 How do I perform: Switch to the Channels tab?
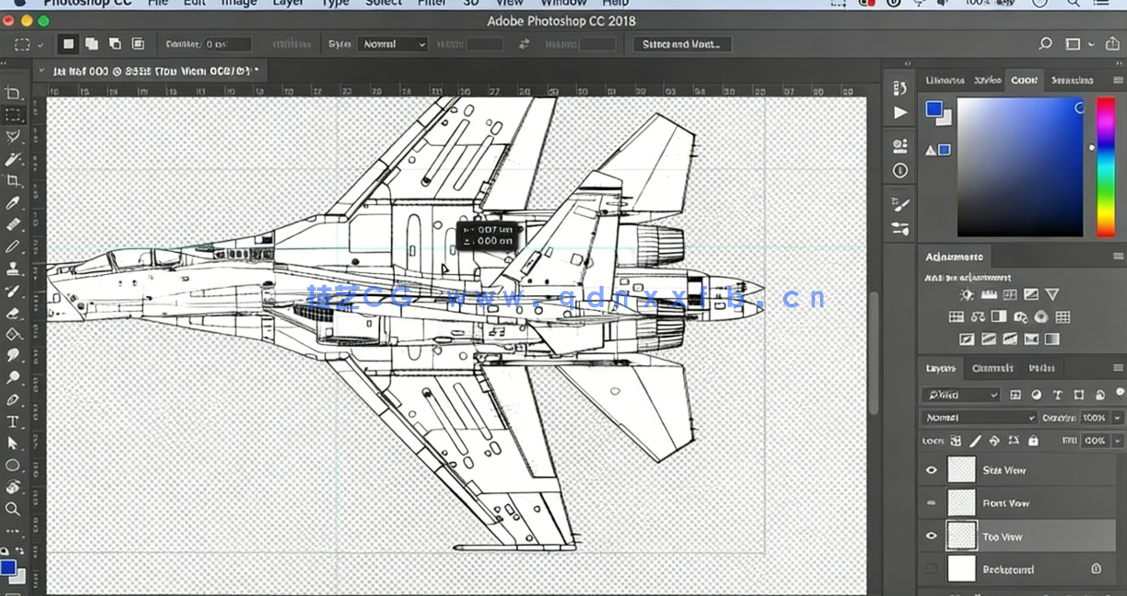click(992, 368)
